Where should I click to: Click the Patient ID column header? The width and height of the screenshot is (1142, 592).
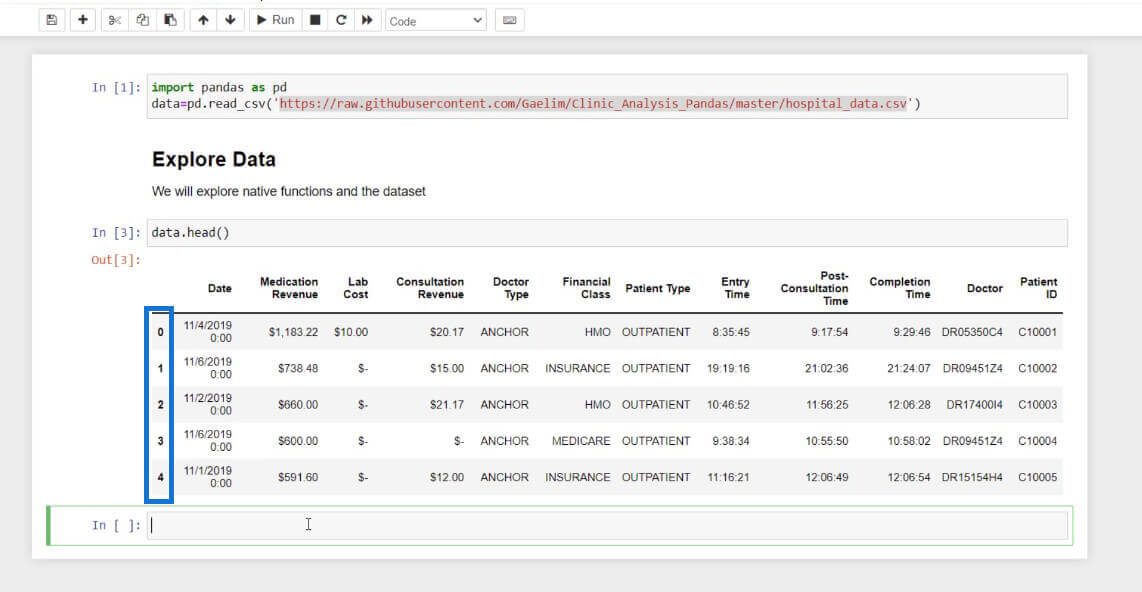(1038, 288)
